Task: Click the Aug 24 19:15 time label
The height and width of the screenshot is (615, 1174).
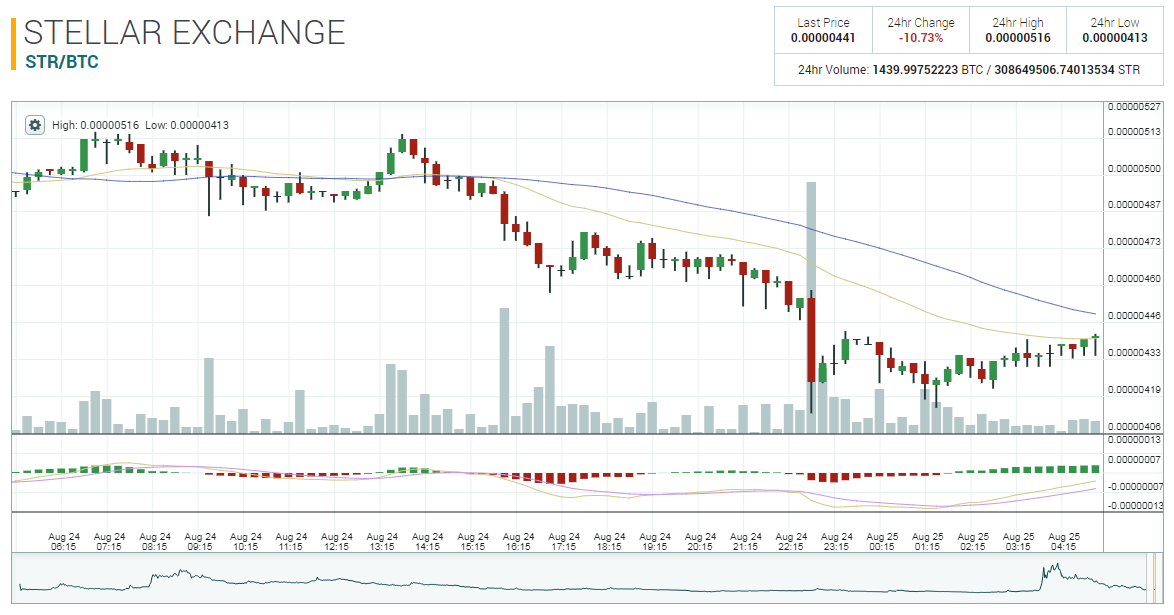Action: pos(654,542)
